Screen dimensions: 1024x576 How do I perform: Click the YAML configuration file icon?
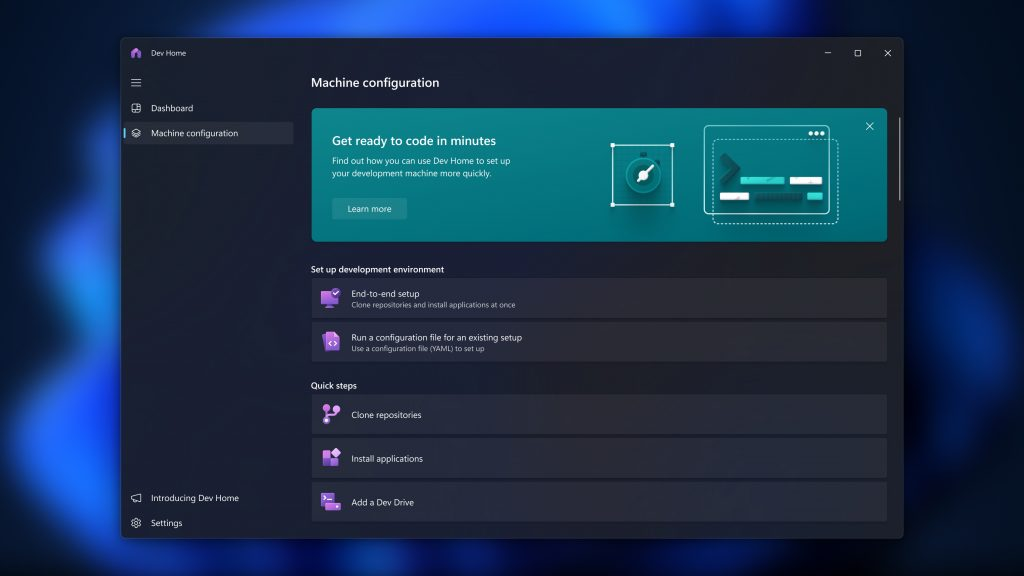[331, 340]
